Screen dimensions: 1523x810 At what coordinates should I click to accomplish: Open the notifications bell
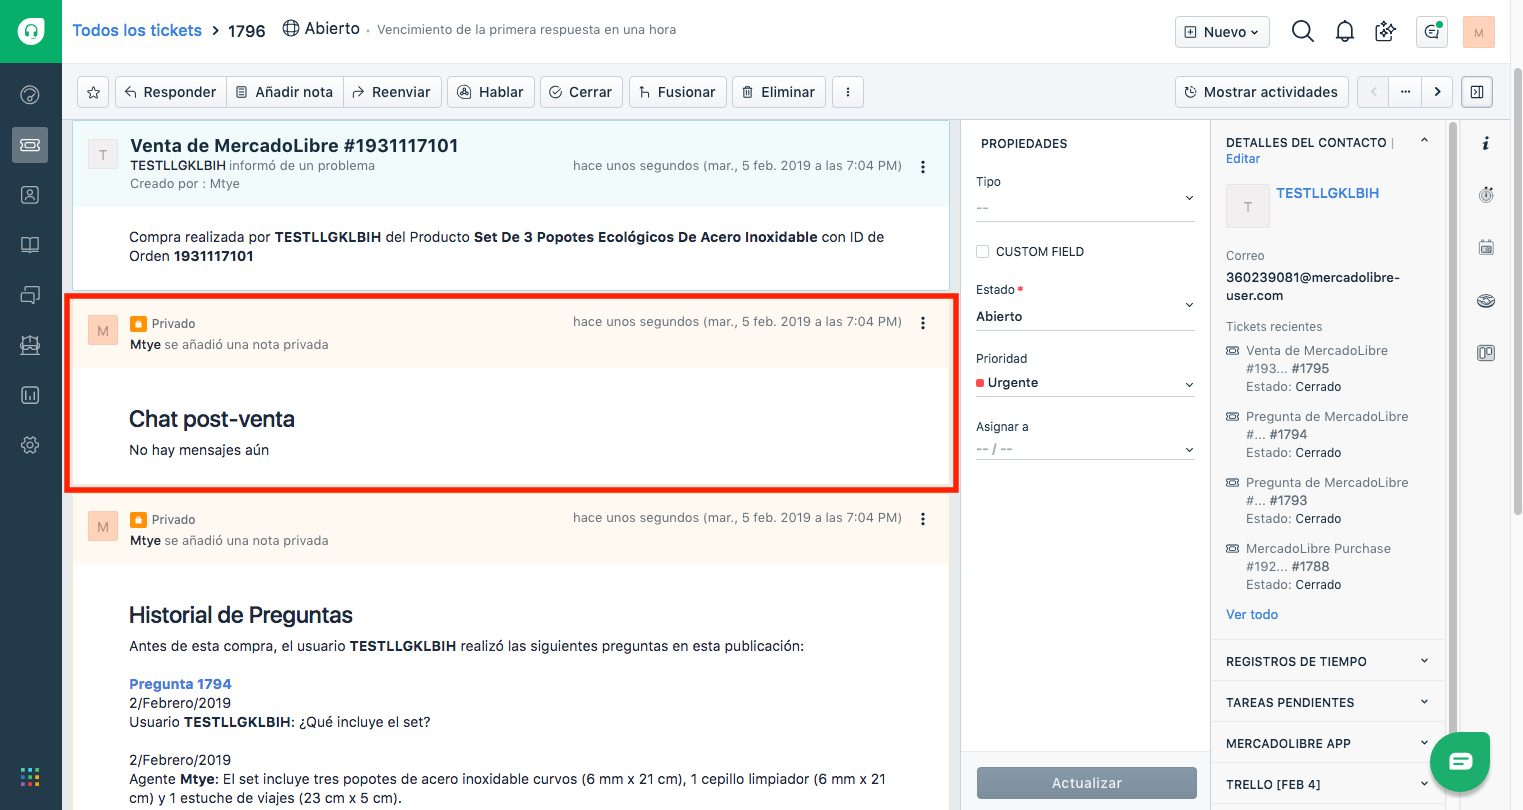click(1345, 32)
